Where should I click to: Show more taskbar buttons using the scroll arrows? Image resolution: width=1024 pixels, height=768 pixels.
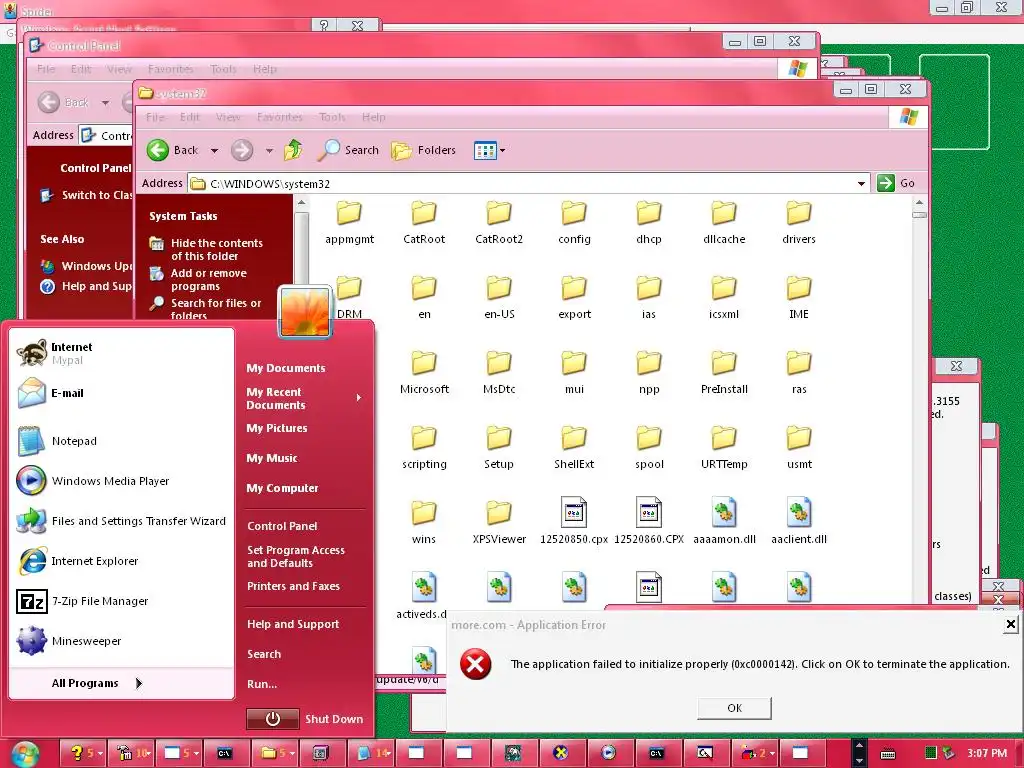coord(859,753)
